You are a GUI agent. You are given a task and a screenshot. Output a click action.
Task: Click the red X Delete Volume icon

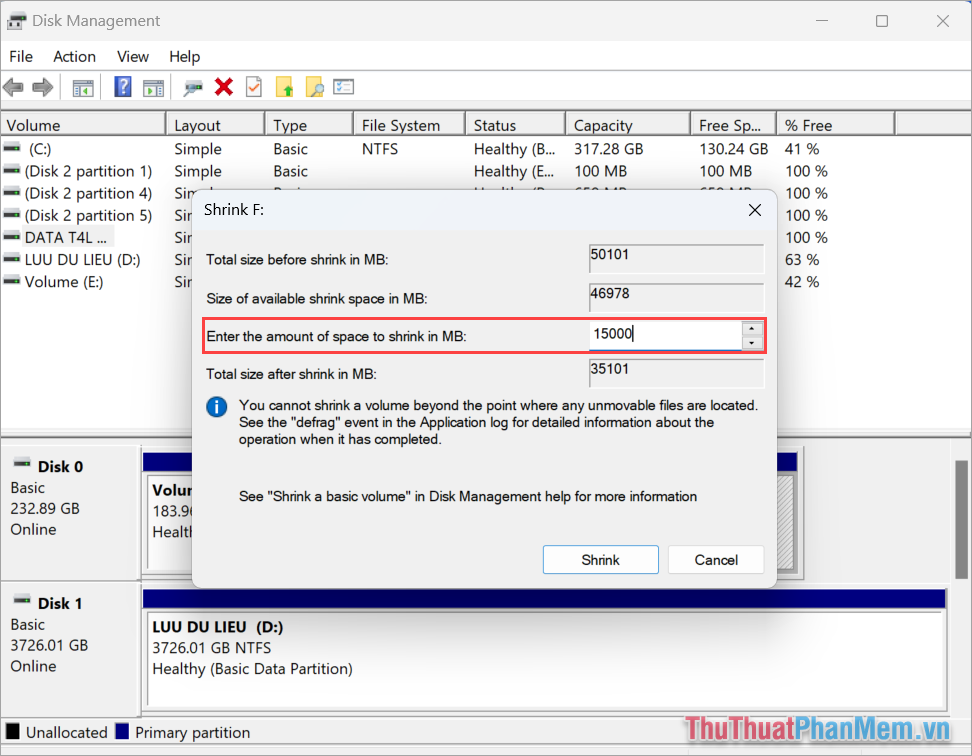point(224,87)
